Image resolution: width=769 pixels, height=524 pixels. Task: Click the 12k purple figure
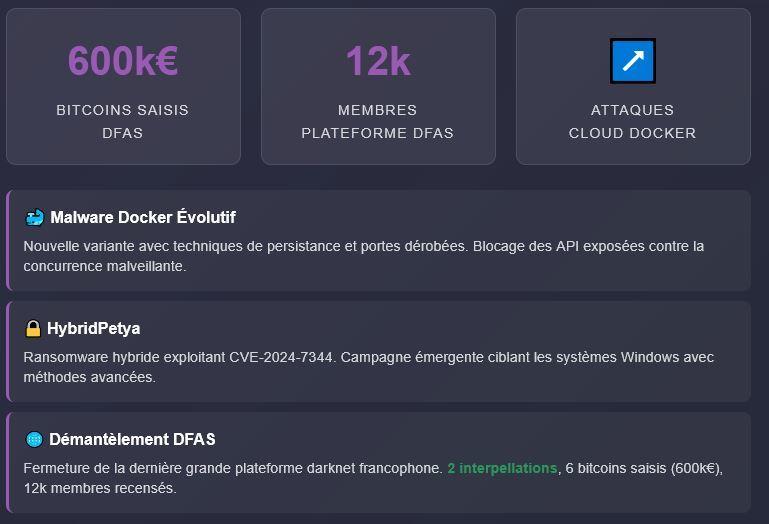pyautogui.click(x=378, y=61)
